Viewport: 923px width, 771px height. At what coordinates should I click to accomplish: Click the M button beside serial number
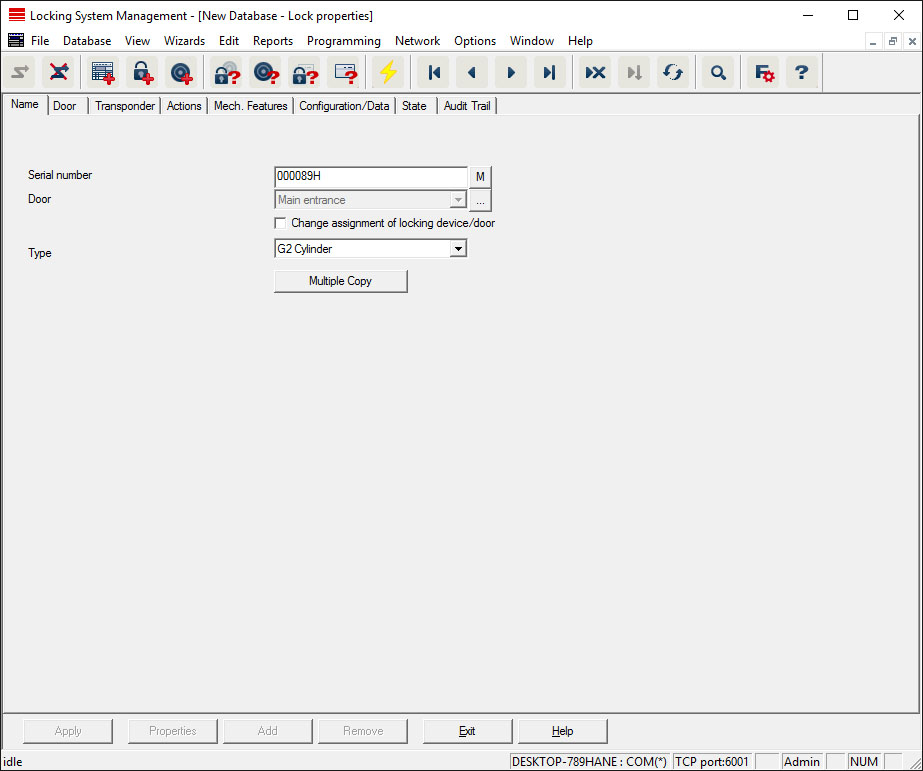[480, 177]
